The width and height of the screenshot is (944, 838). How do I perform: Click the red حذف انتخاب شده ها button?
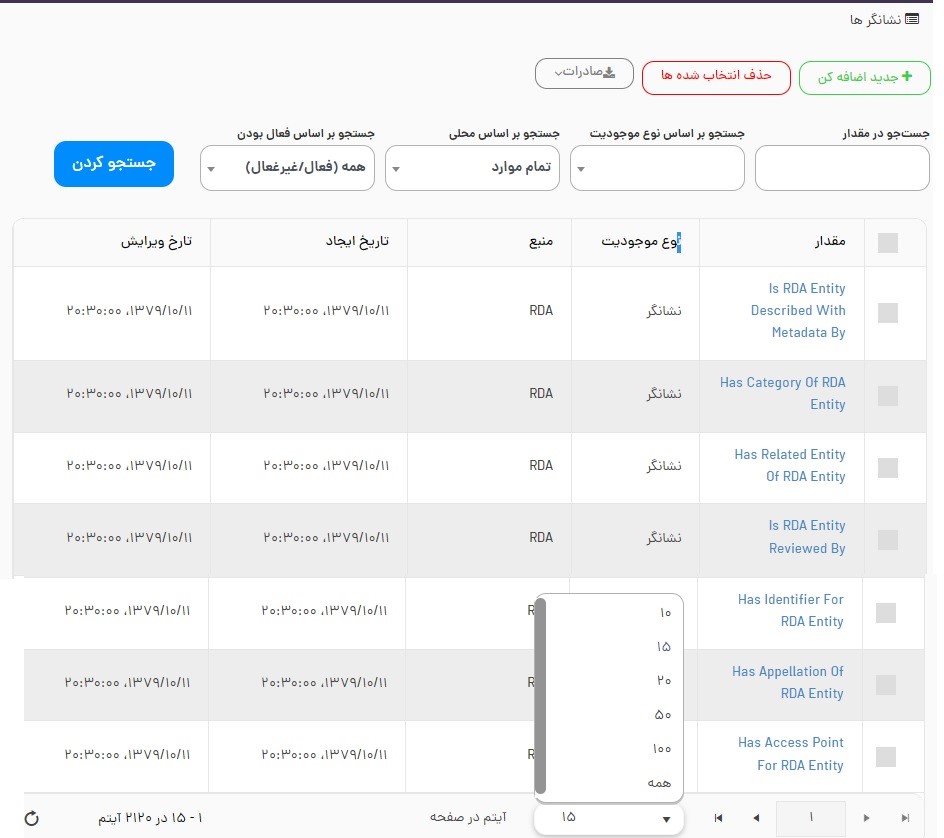tap(716, 77)
